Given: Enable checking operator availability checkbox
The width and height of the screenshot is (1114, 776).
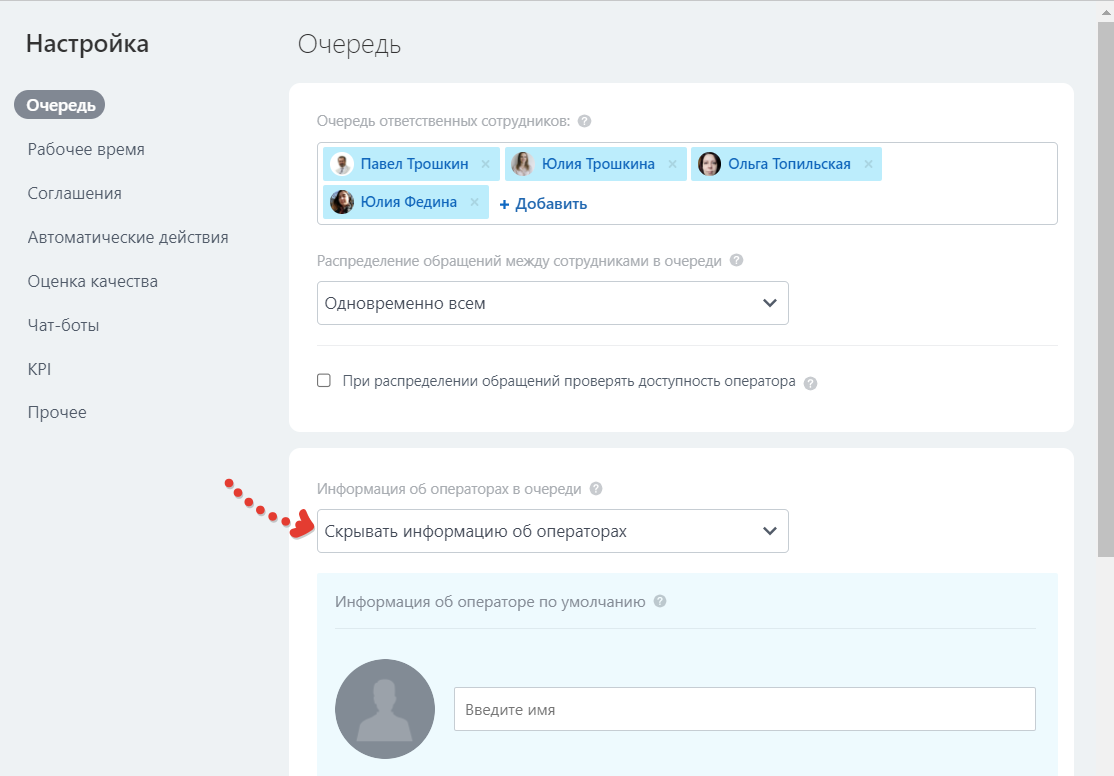Looking at the screenshot, I should [324, 381].
